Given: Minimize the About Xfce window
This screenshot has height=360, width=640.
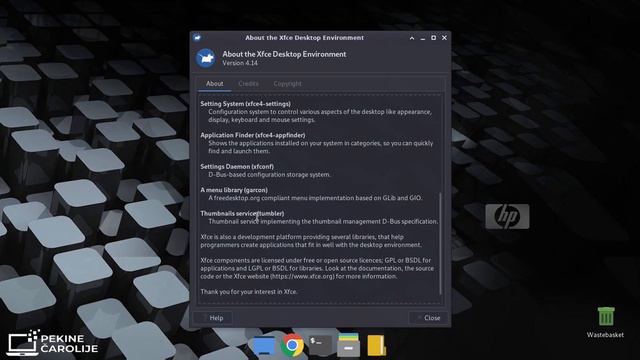Looking at the screenshot, I should click(422, 38).
